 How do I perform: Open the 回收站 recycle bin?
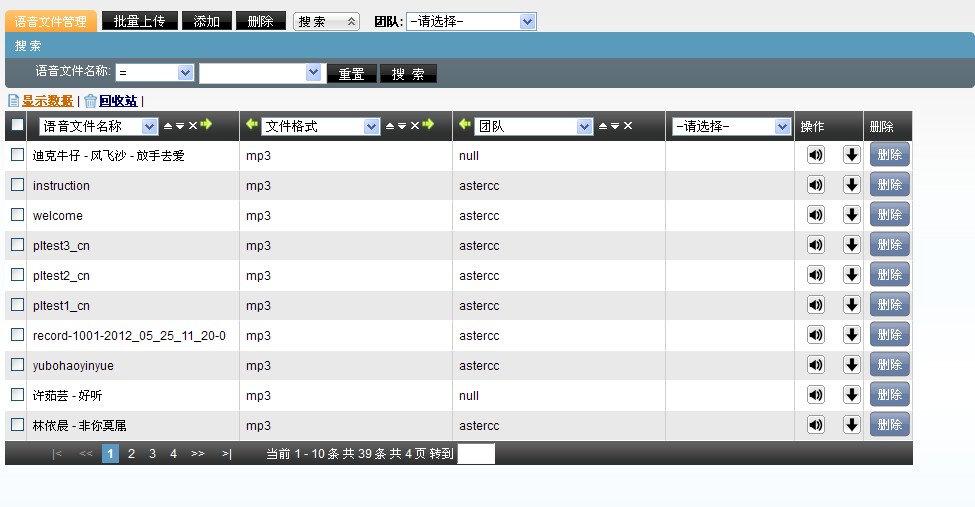117,101
